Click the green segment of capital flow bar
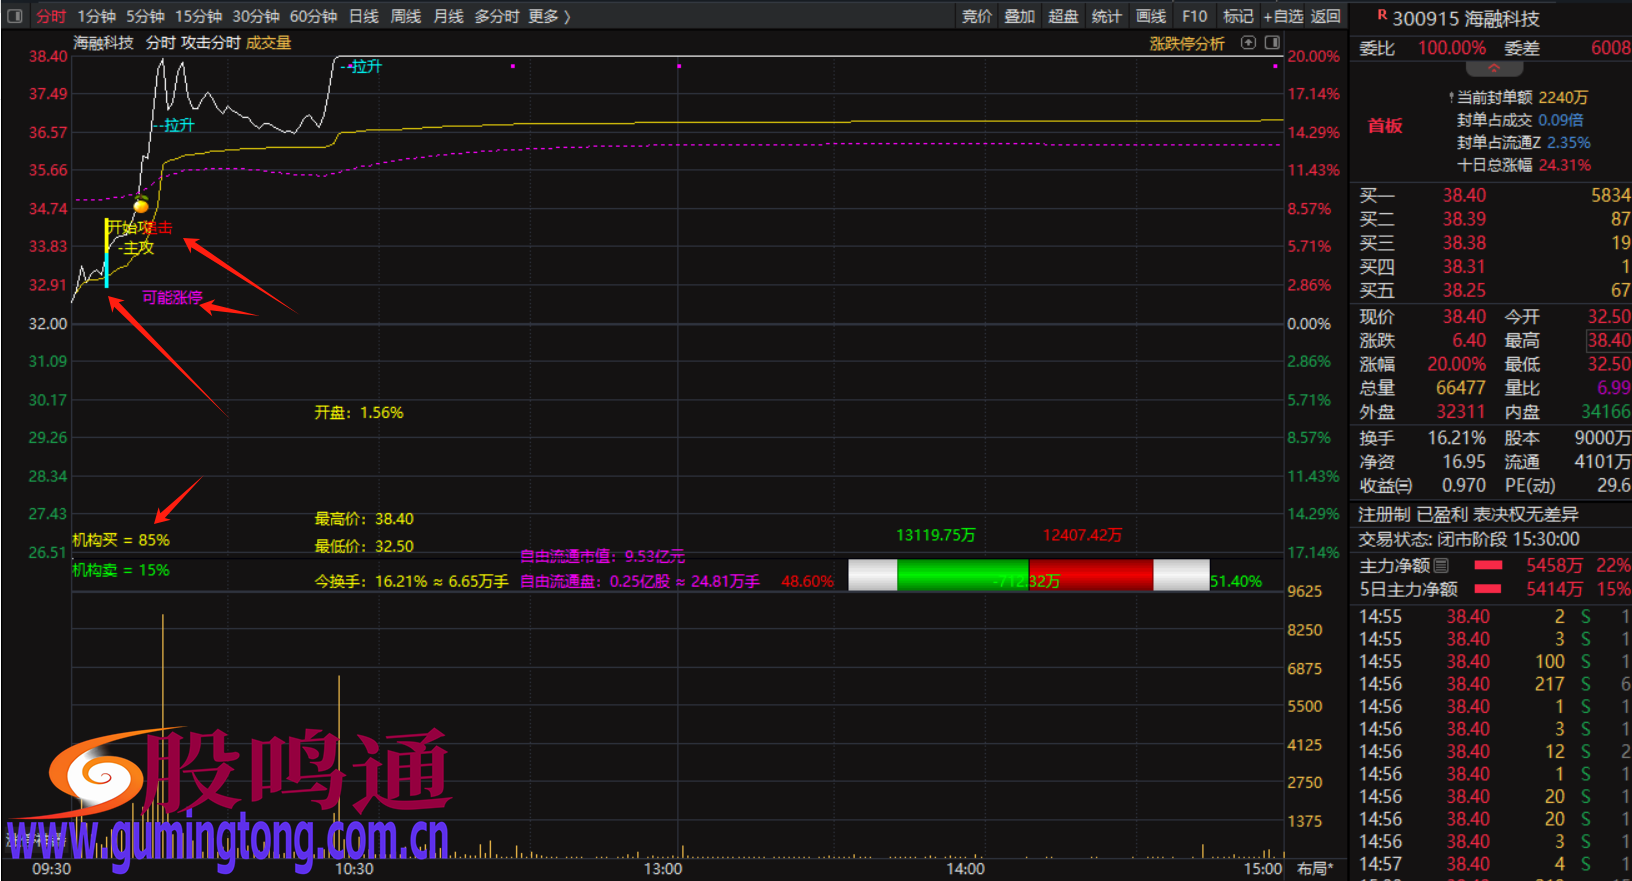The image size is (1632, 881). (962, 575)
